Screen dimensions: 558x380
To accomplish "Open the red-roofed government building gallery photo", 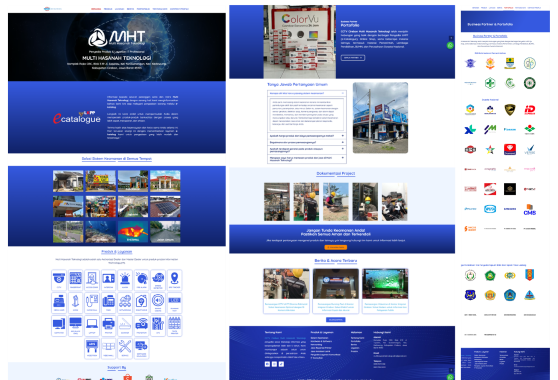I will [x=165, y=181].
